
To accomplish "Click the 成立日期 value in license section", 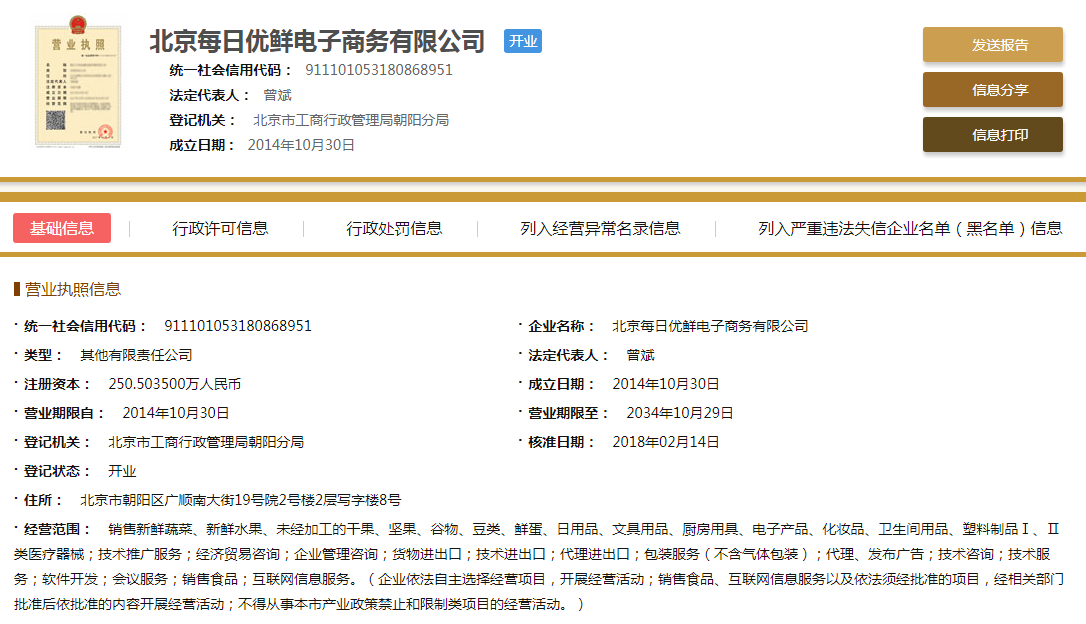I will tap(666, 384).
